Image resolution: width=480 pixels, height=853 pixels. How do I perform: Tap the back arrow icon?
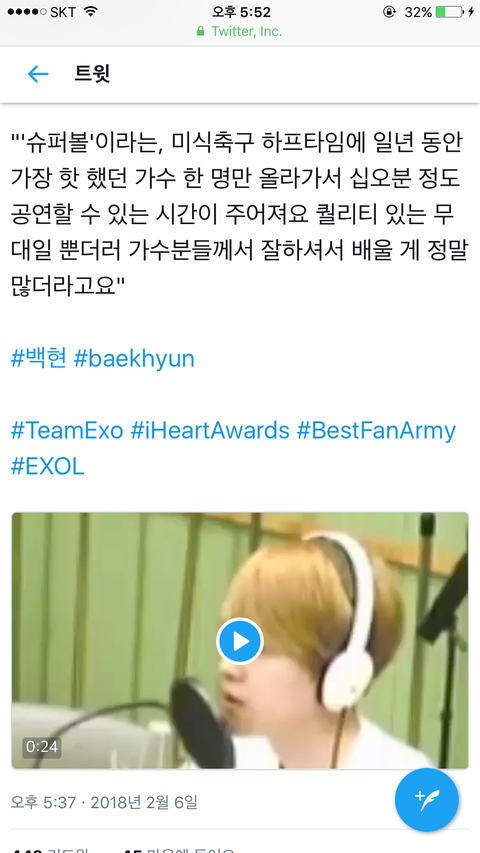click(38, 74)
